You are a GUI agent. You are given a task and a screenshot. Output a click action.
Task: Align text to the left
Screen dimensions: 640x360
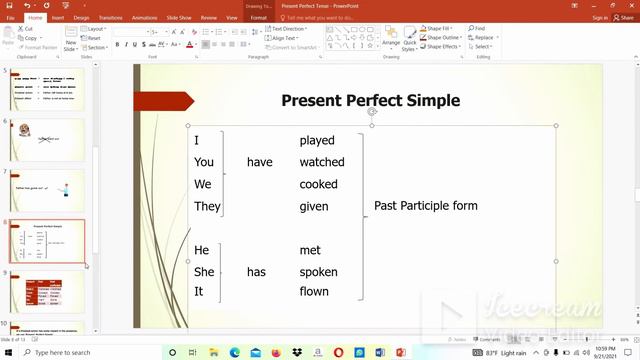click(206, 44)
